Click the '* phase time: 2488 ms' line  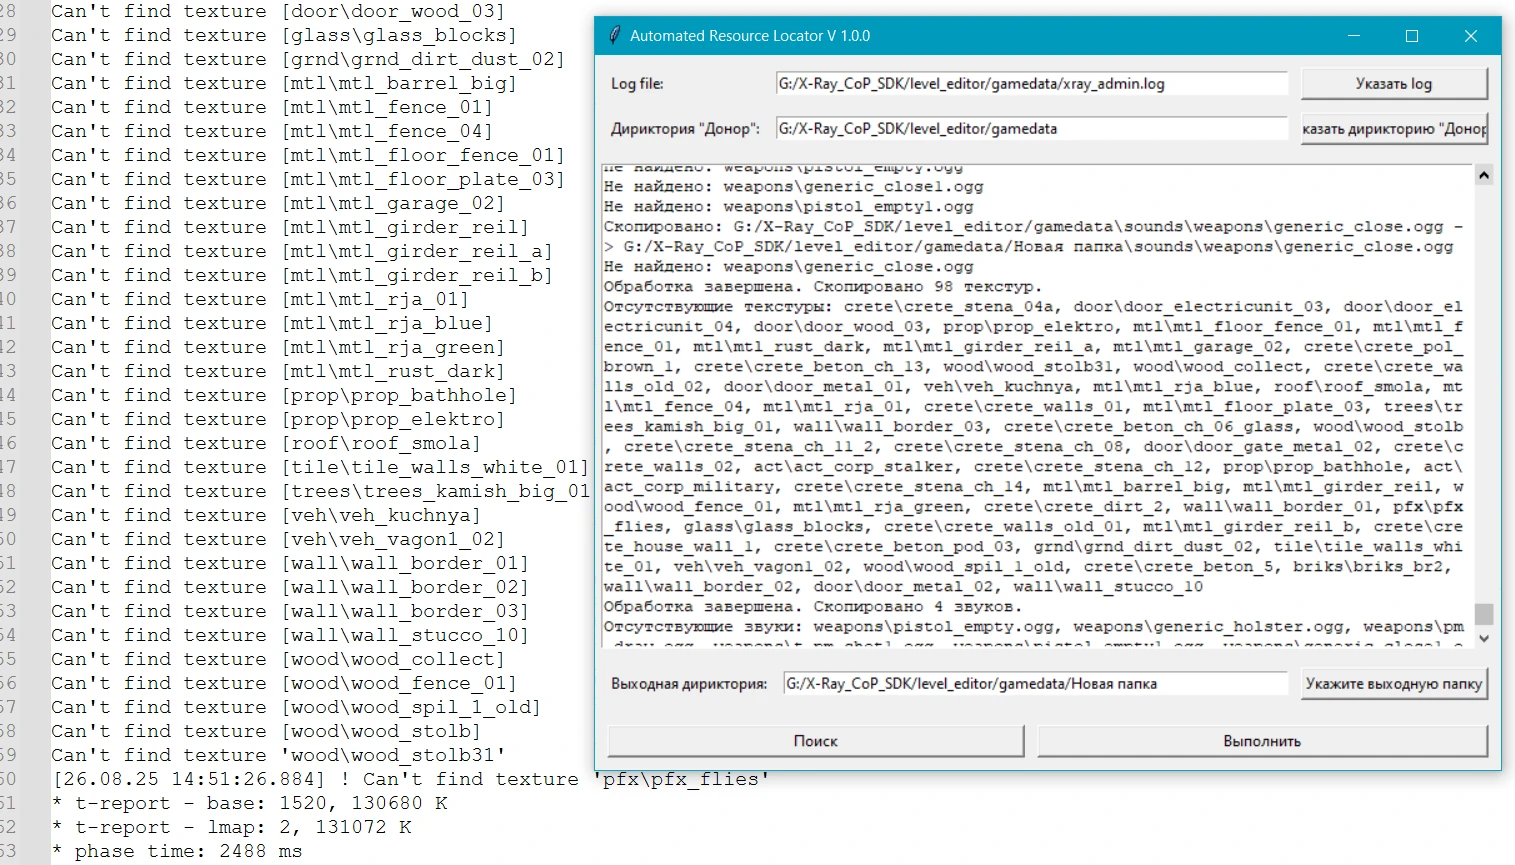177,852
